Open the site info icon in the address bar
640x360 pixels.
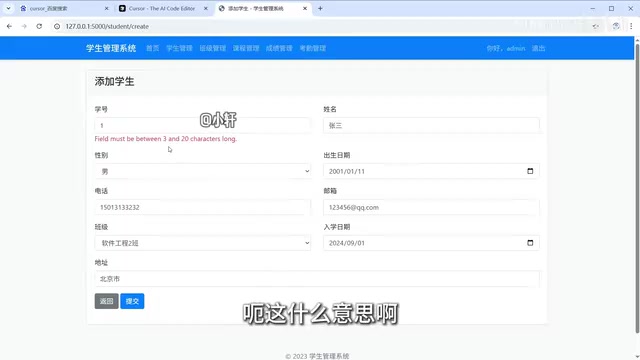tap(57, 26)
